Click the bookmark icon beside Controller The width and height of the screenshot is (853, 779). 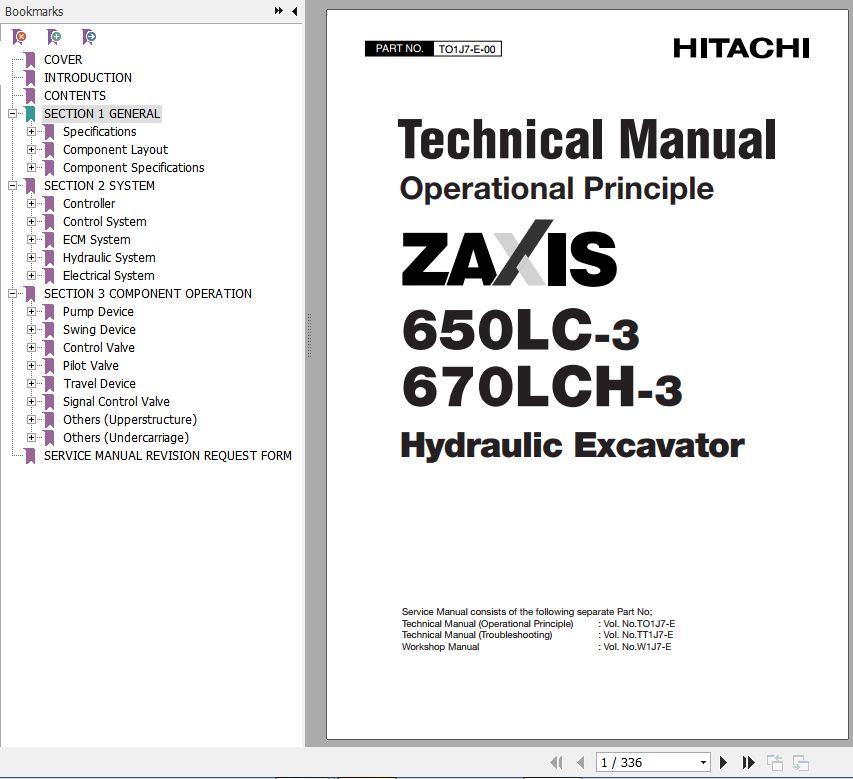coord(50,203)
